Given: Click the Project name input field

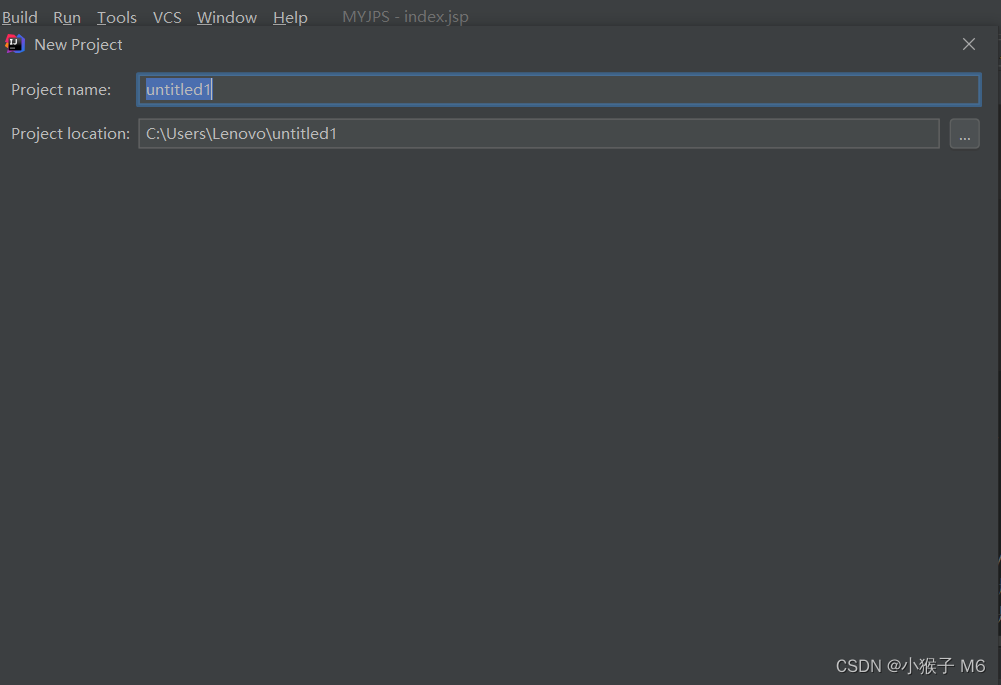Looking at the screenshot, I should click(559, 89).
